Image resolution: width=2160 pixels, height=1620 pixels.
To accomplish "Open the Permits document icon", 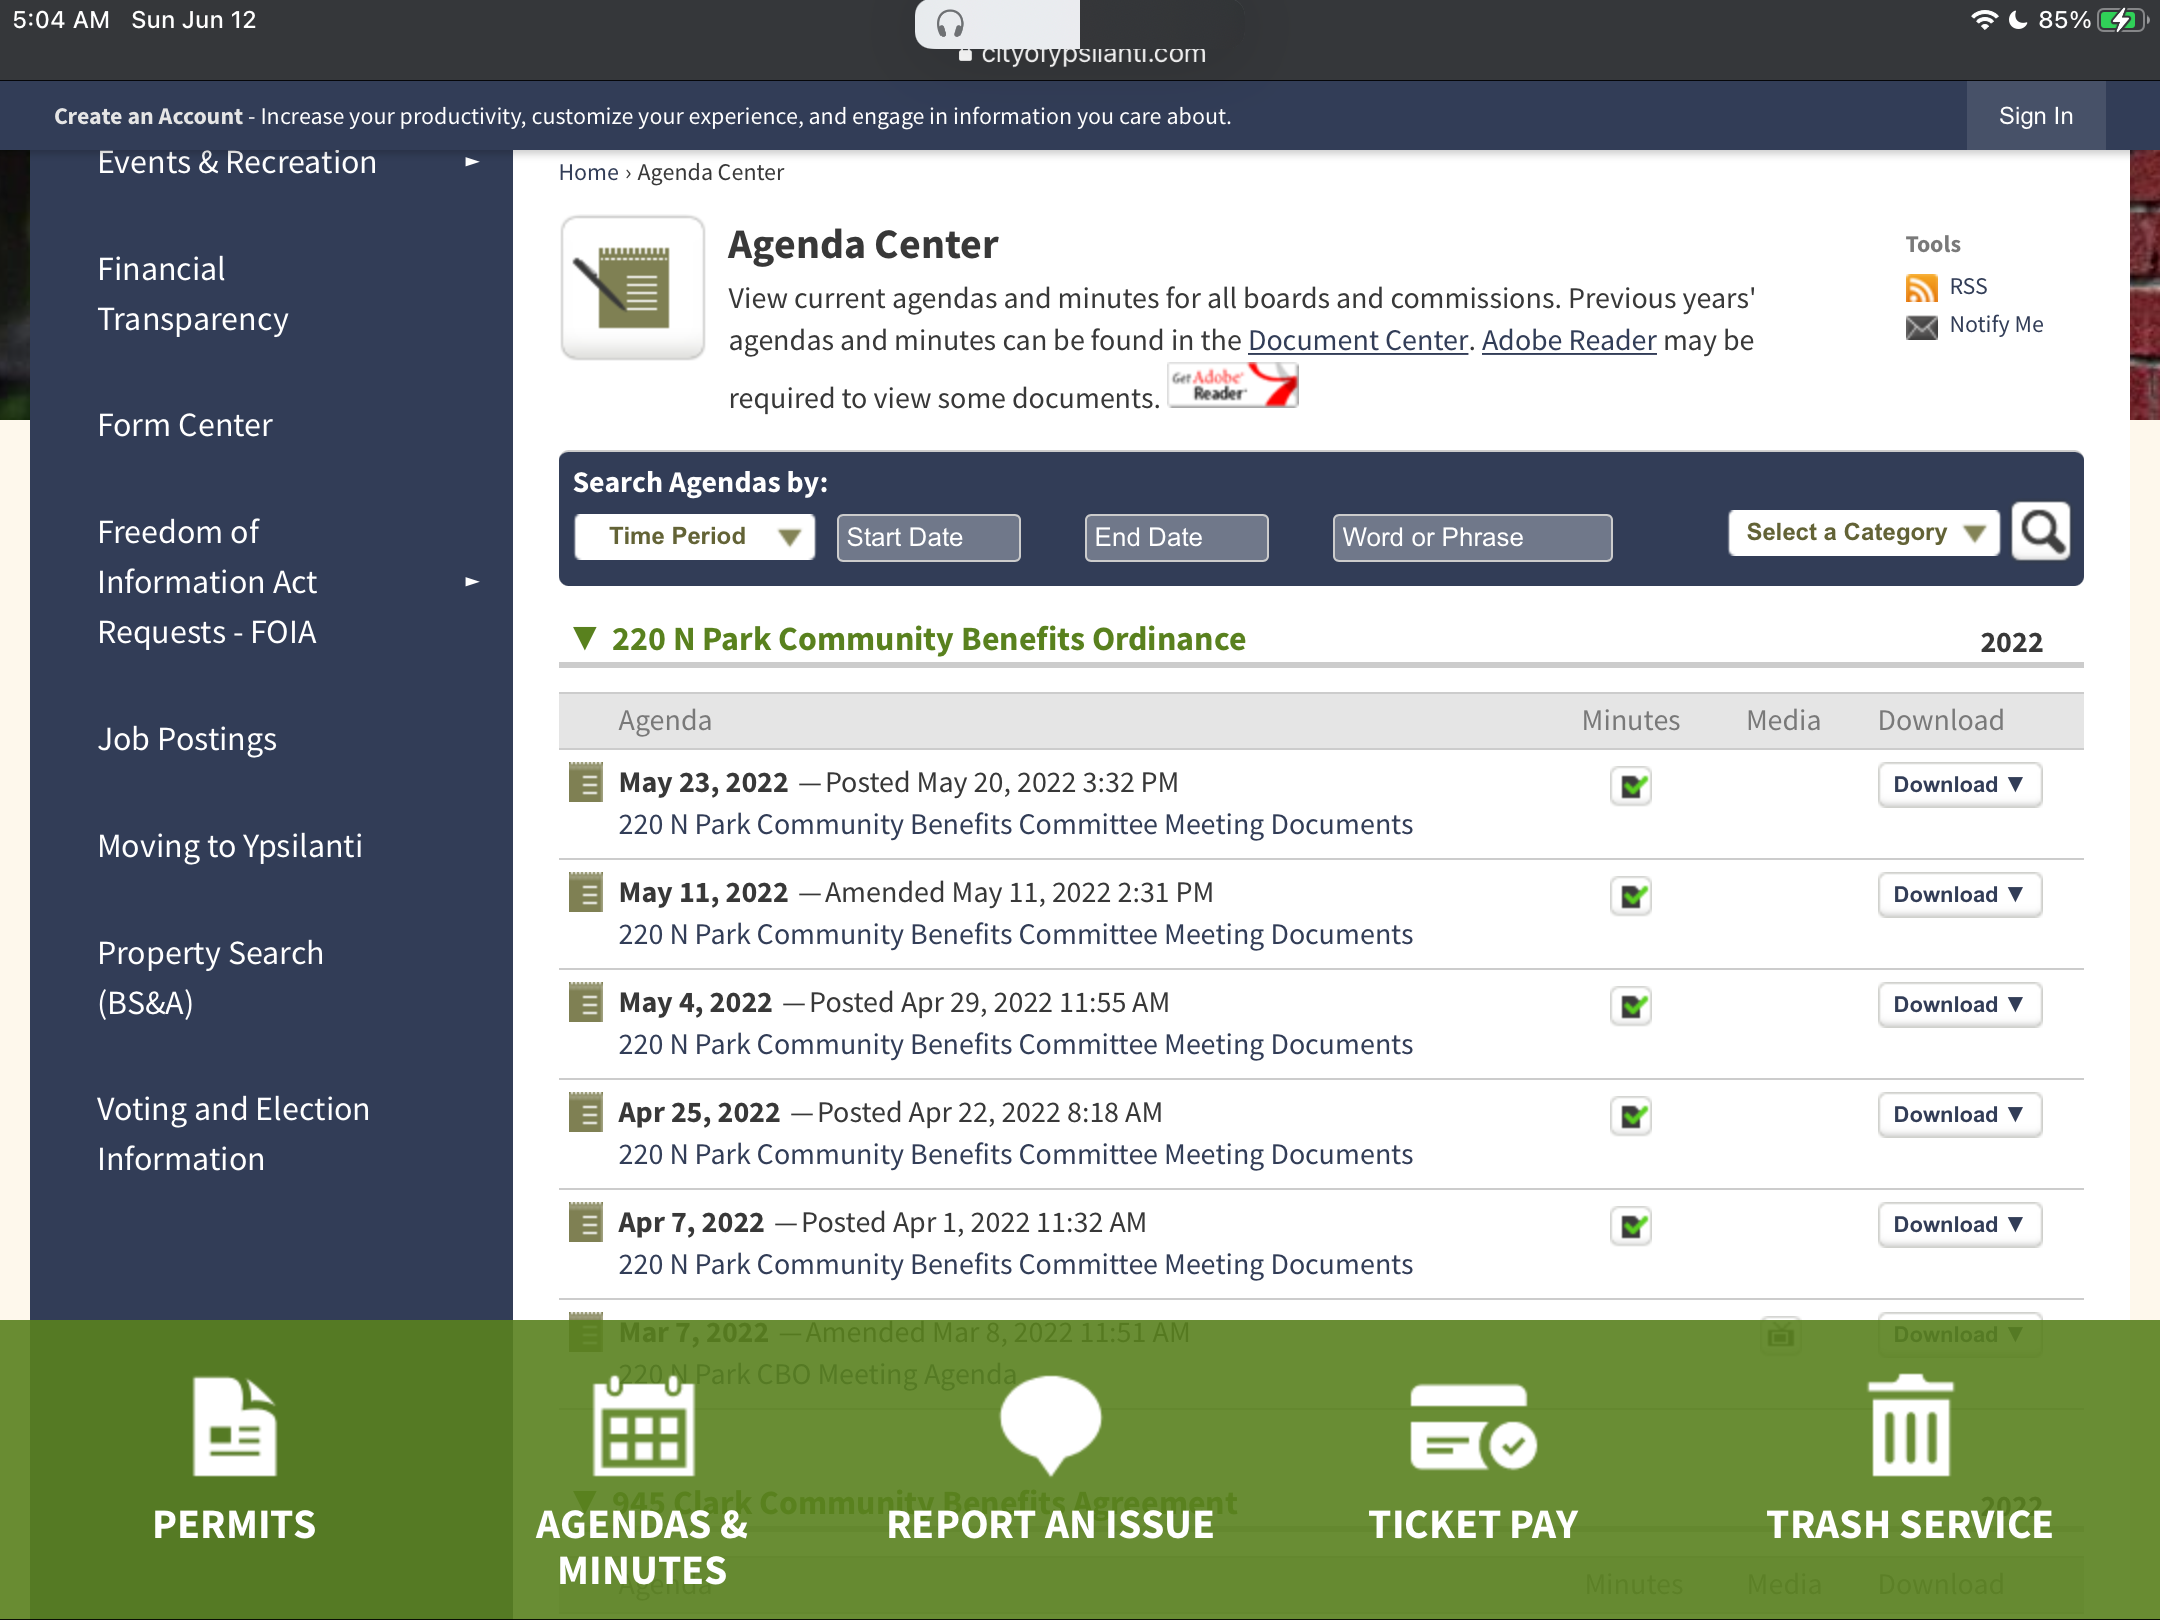I will [x=234, y=1427].
